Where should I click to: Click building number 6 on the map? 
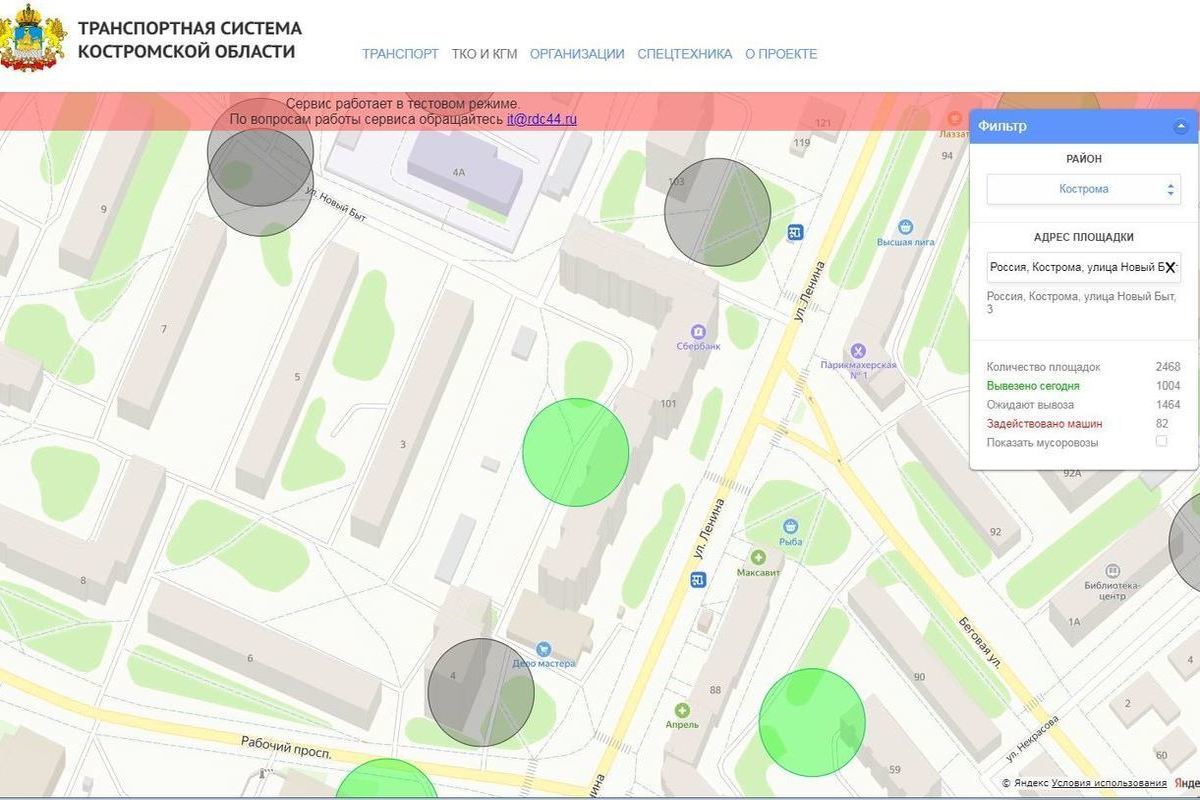pyautogui.click(x=250, y=658)
